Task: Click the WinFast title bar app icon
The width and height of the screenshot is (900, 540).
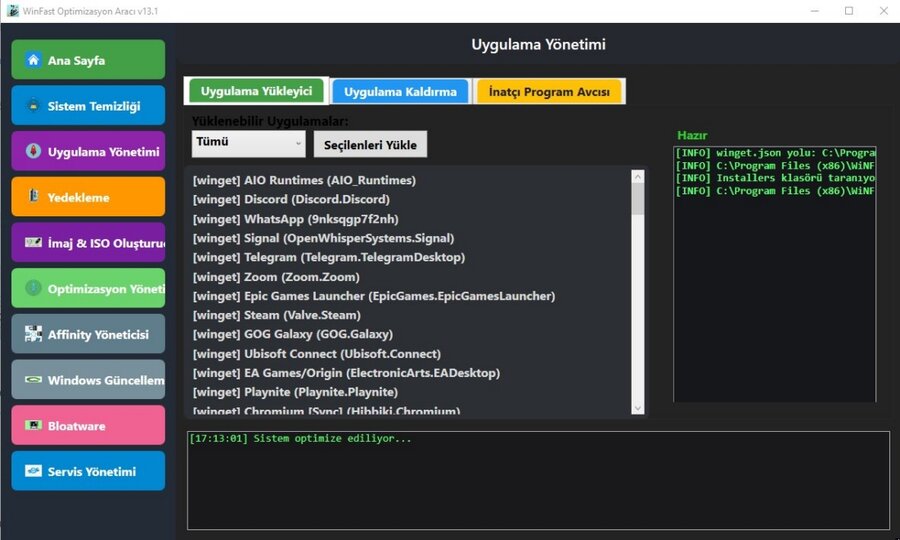Action: [x=13, y=11]
